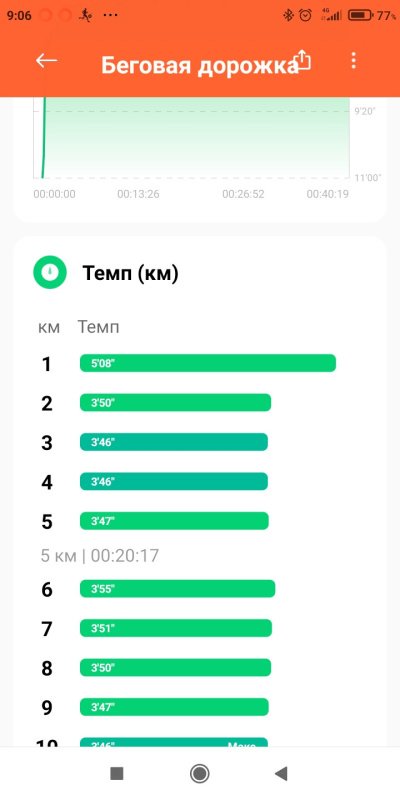Open the three-dot overflow menu
400x800 pixels.
tap(353, 61)
